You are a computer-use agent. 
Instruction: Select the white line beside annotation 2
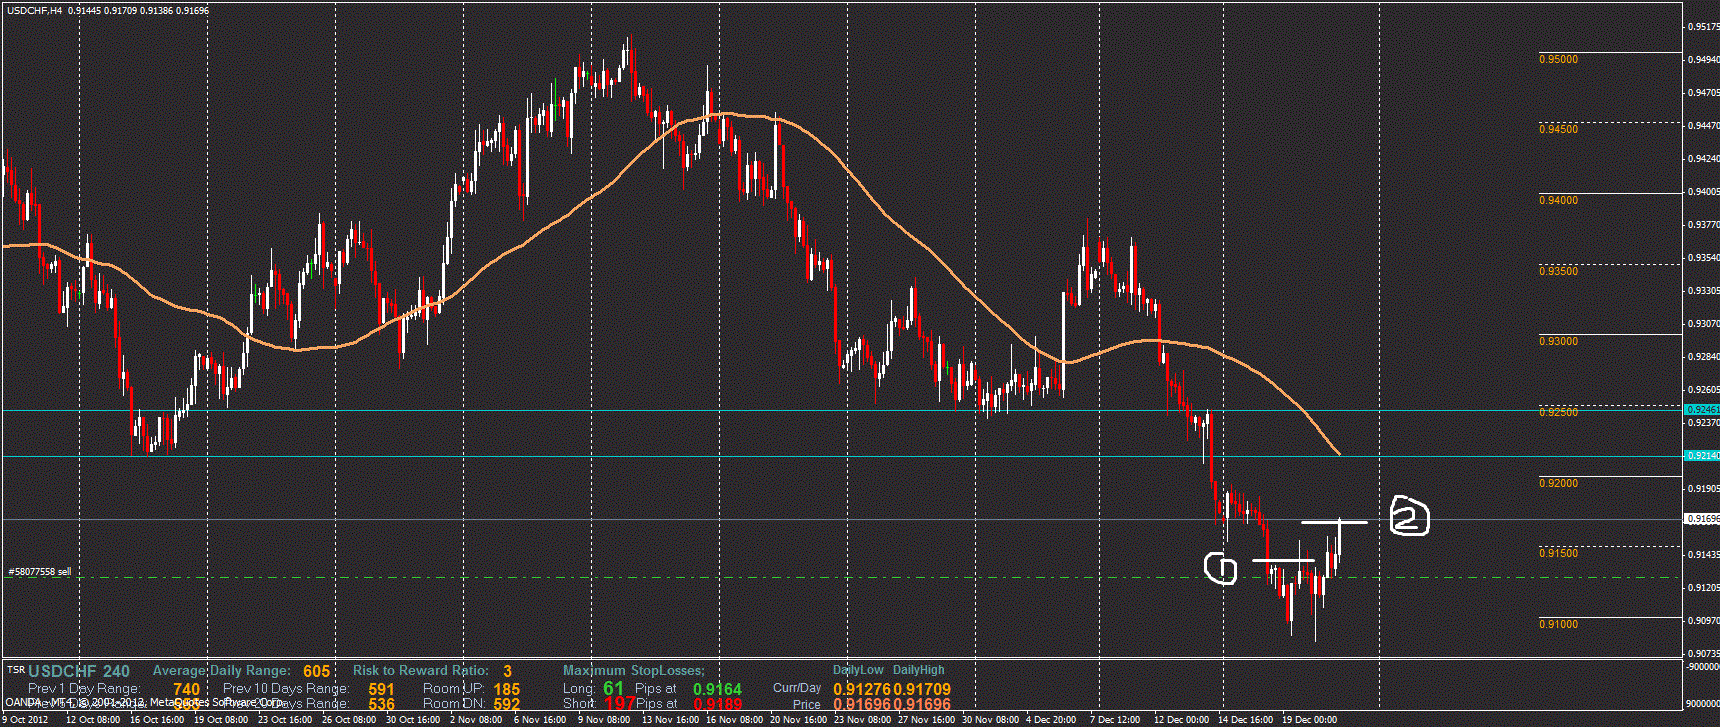pos(1334,522)
